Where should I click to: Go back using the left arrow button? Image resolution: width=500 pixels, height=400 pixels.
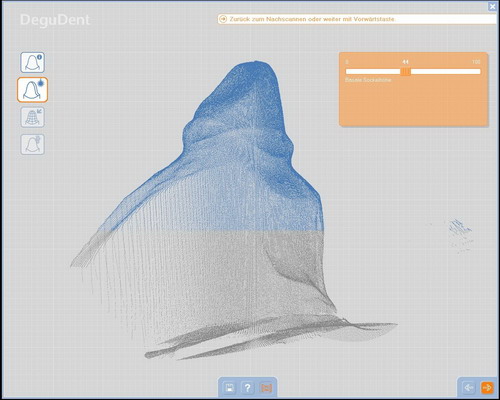pyautogui.click(x=469, y=388)
